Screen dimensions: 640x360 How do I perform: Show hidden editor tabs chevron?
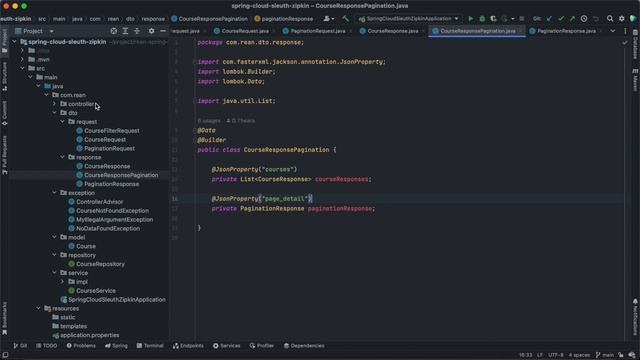[613, 31]
